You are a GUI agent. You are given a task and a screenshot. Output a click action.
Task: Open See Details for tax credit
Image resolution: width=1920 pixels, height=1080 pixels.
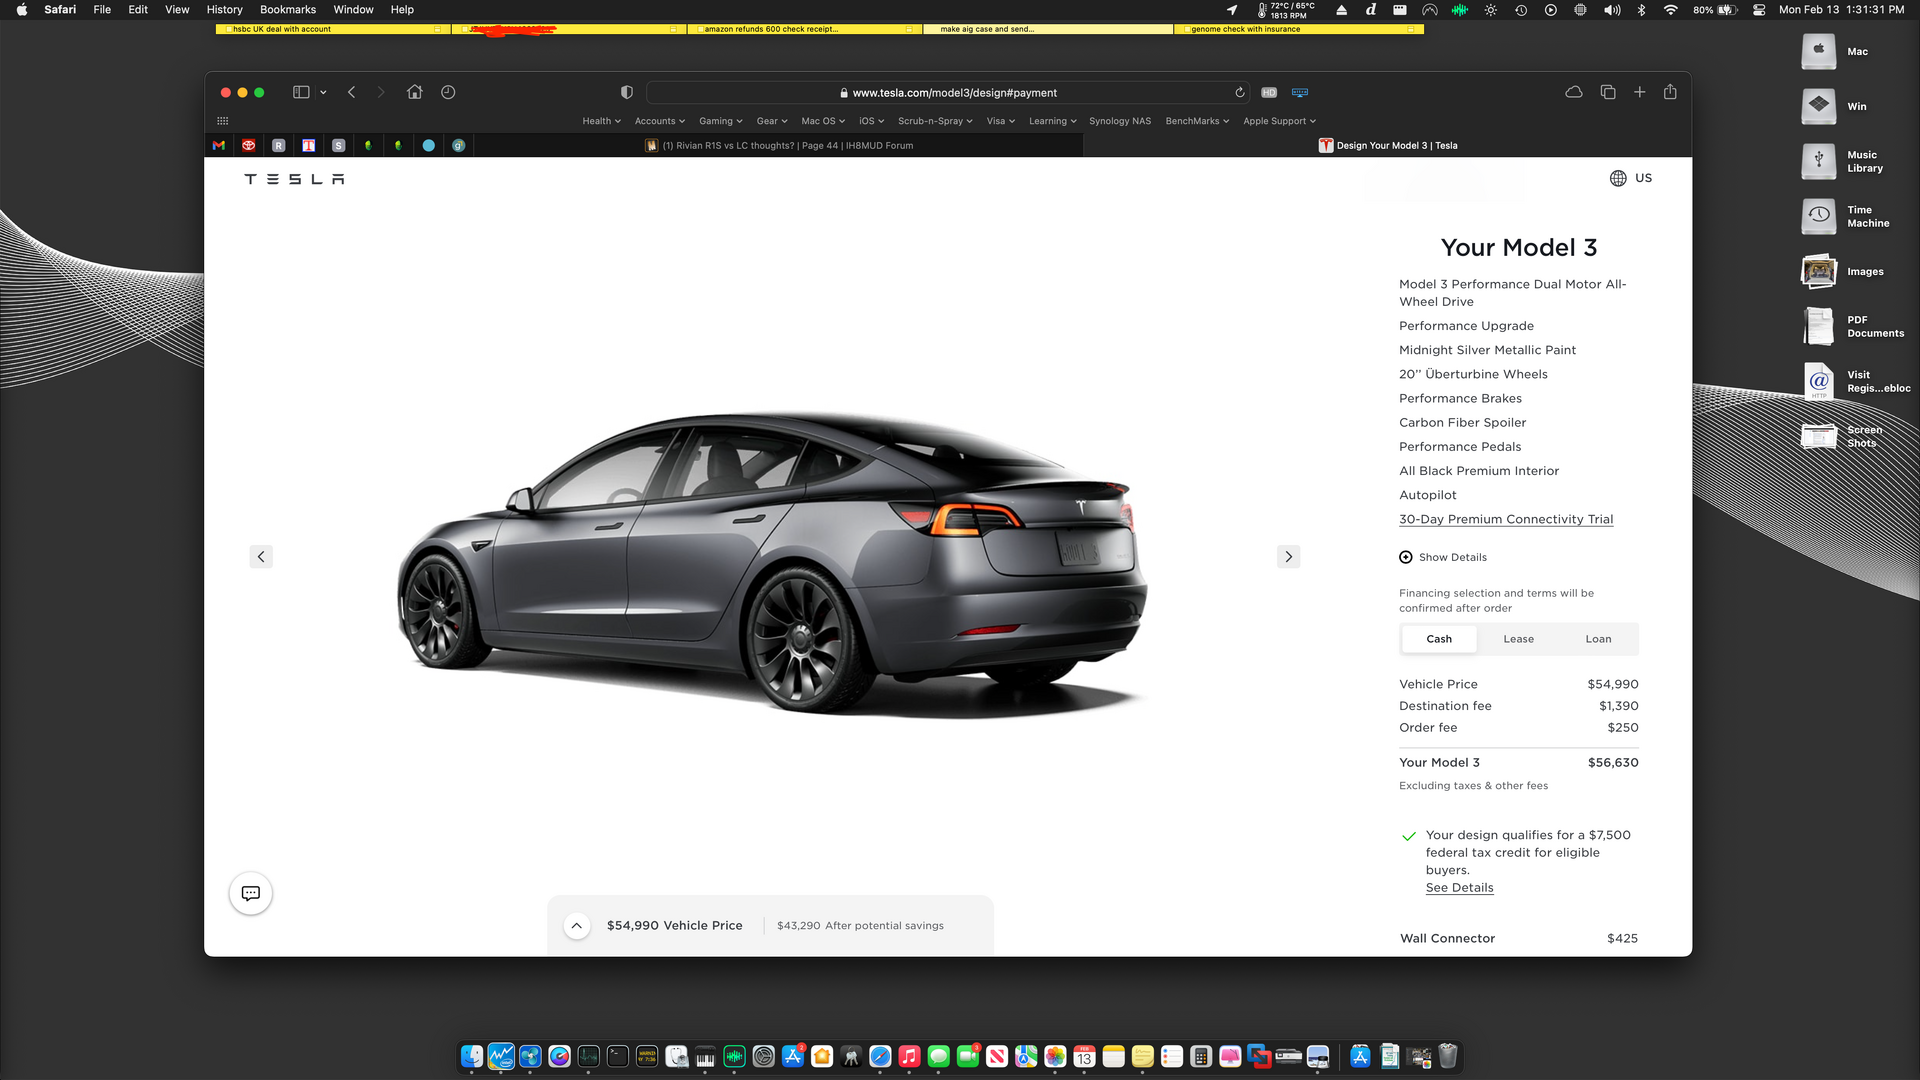(1459, 888)
